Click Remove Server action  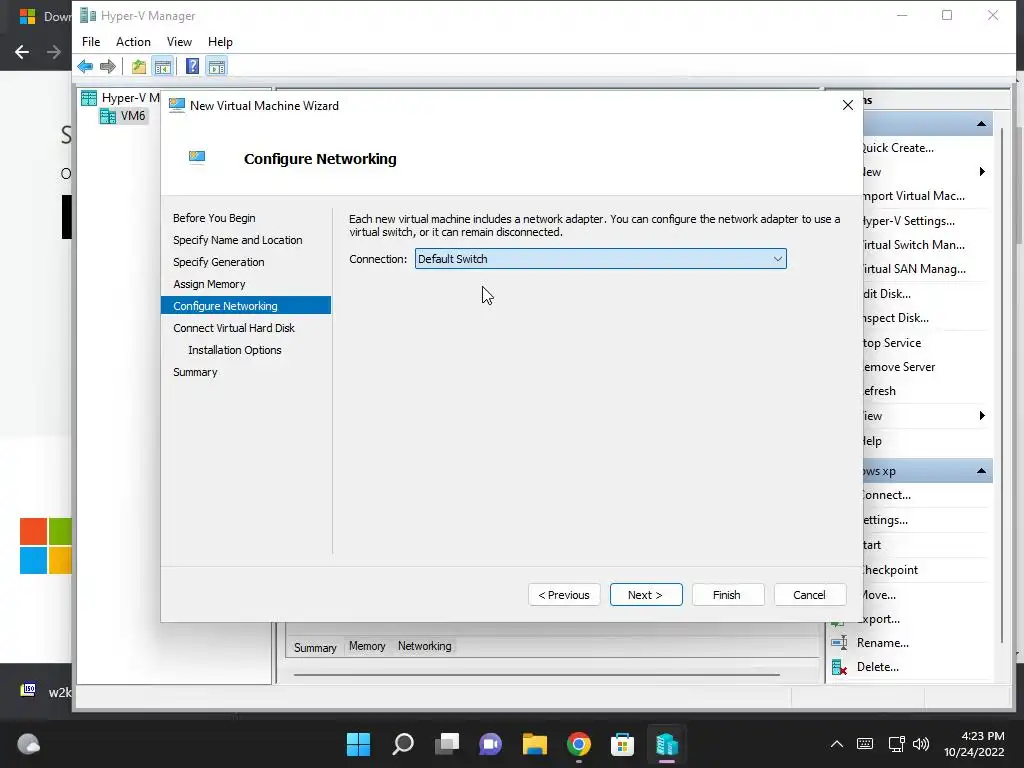899,367
